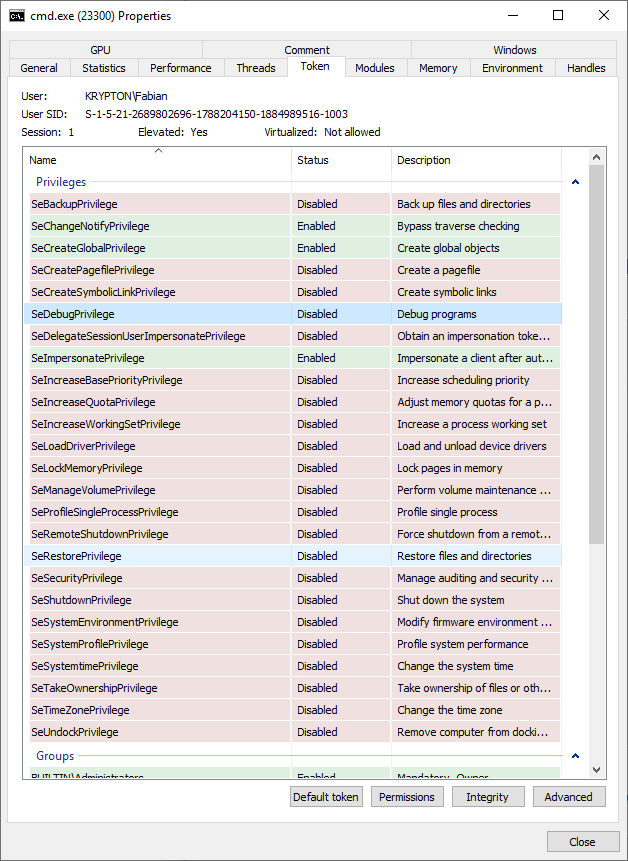The image size is (628, 861).
Task: Sort list by Name column header
Action: [157, 160]
